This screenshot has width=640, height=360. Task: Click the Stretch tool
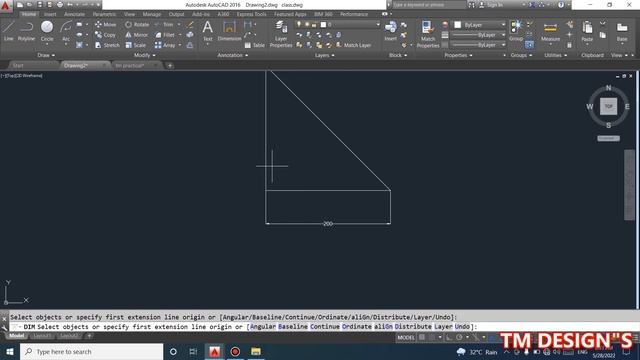click(x=107, y=45)
